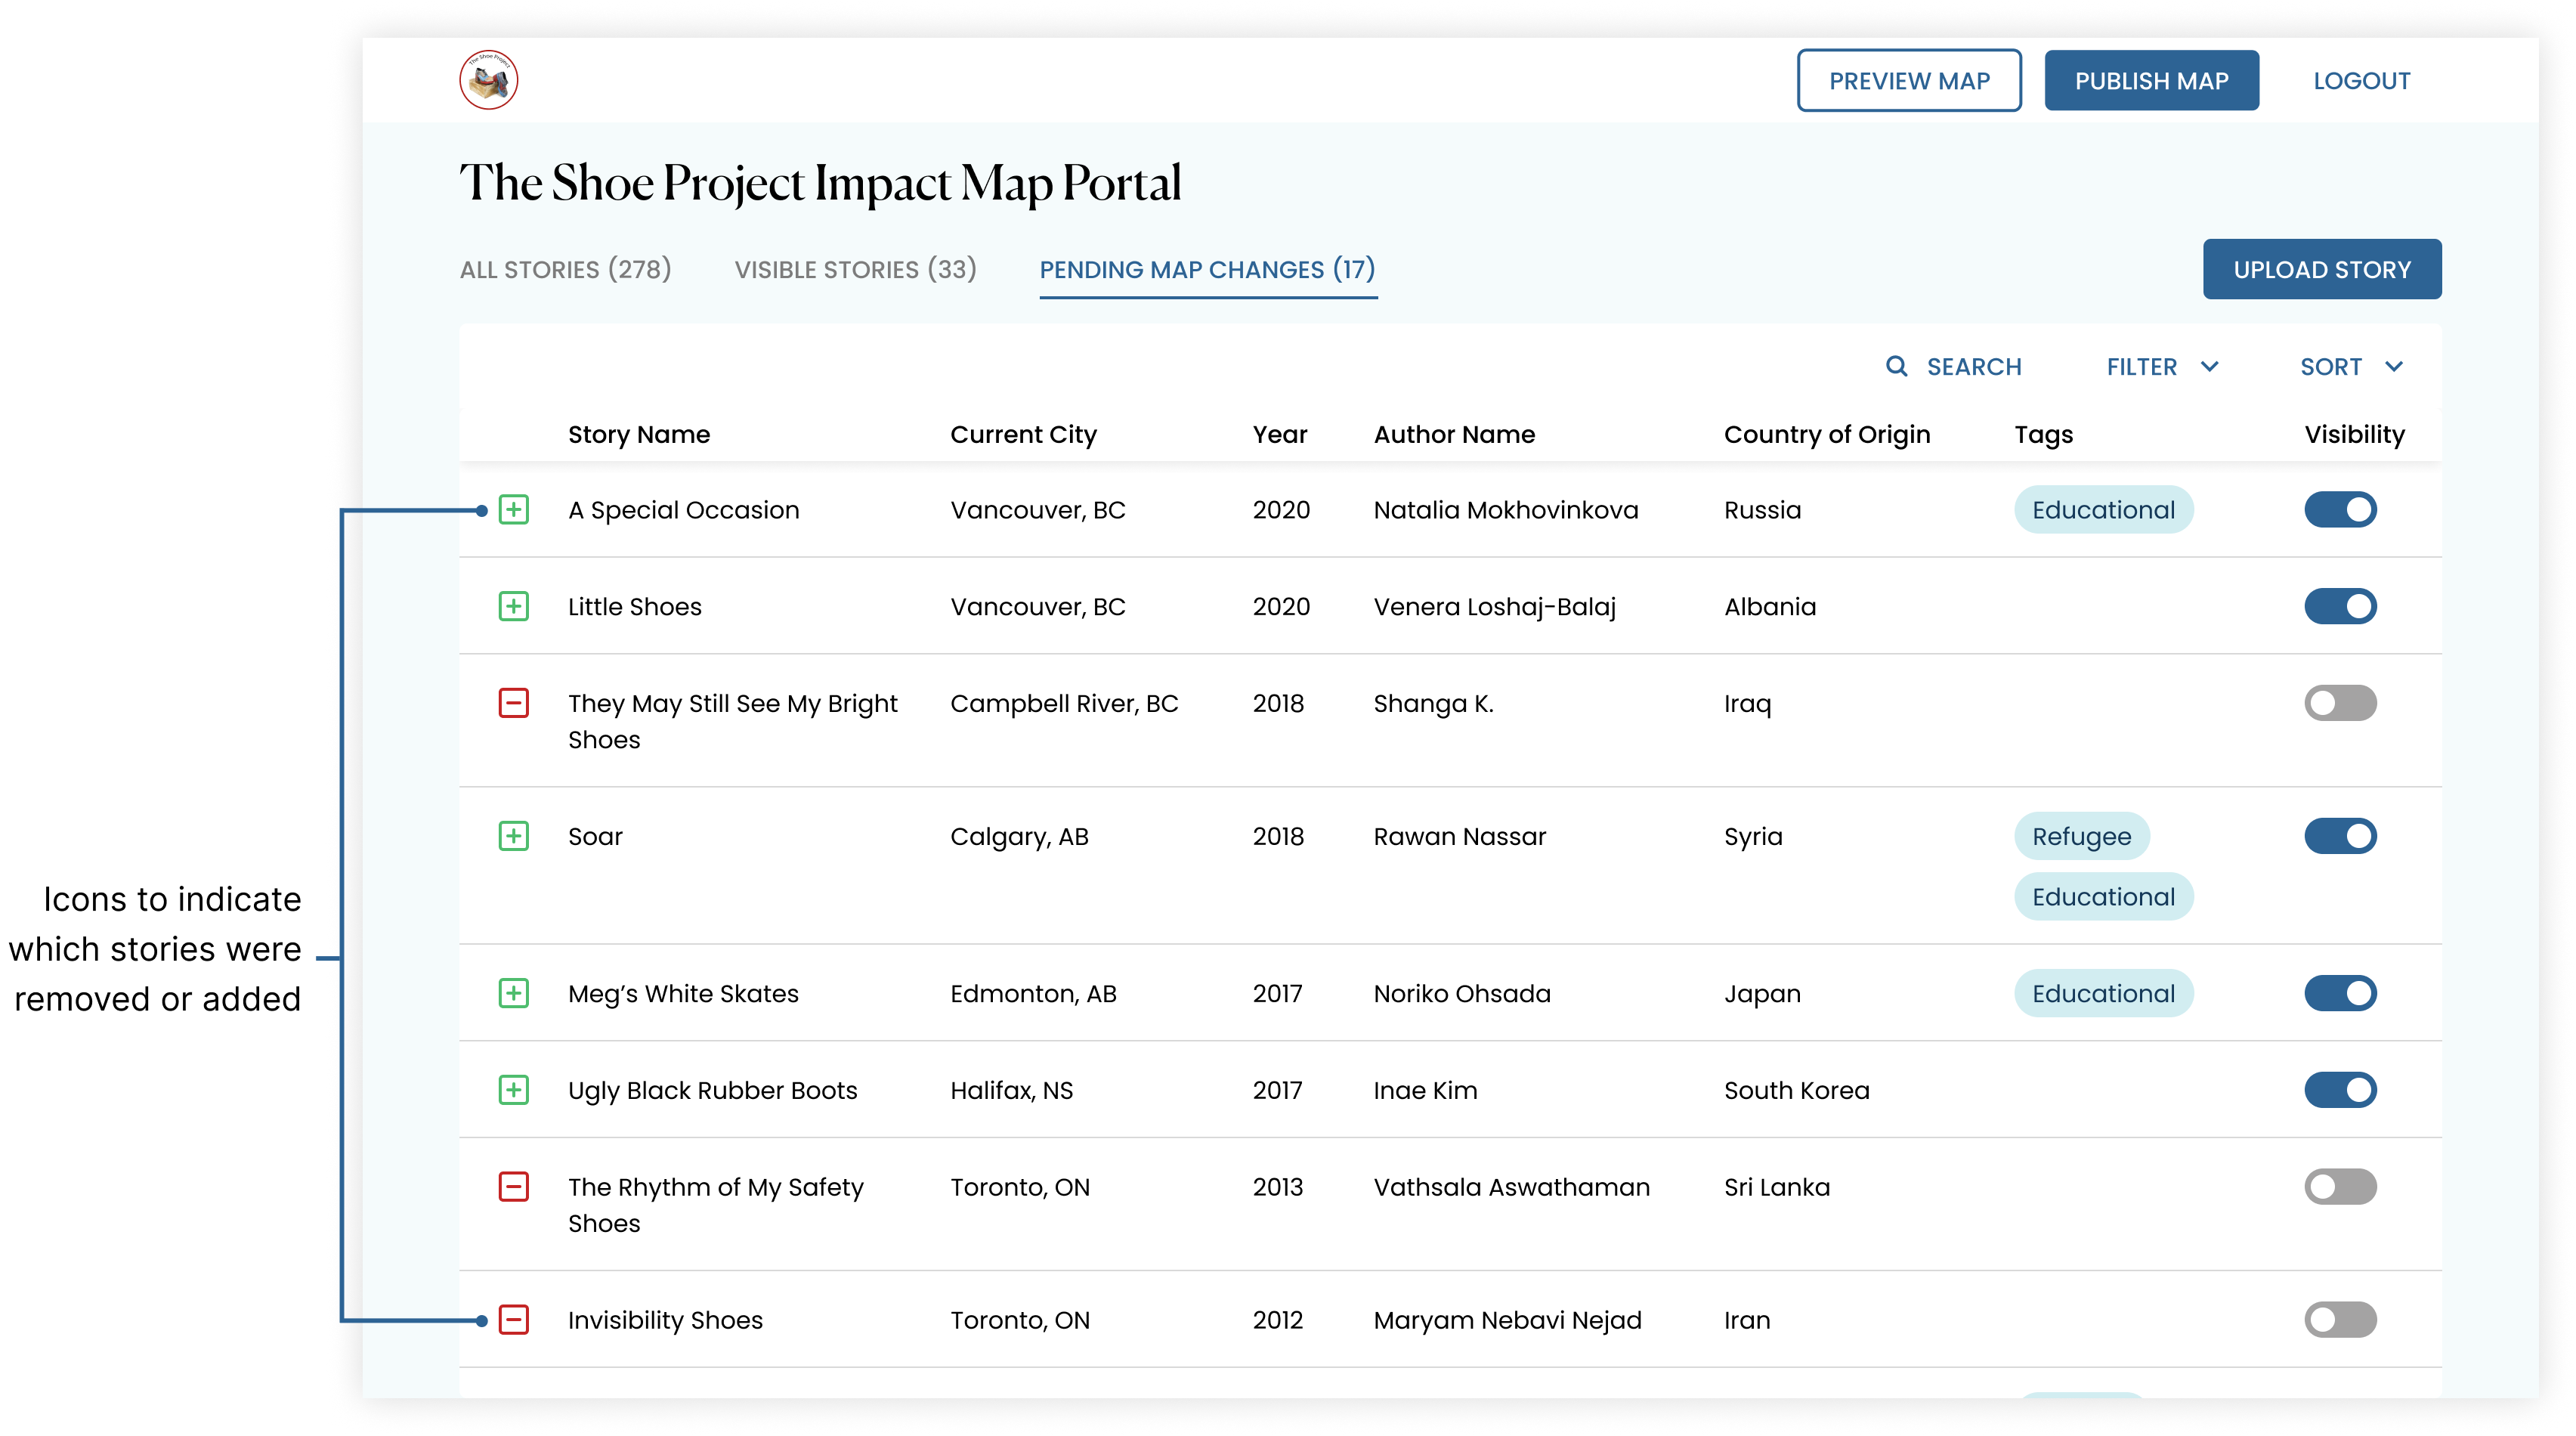Toggle visibility off for A Special Occasion
The height and width of the screenshot is (1436, 2576).
pyautogui.click(x=2340, y=510)
